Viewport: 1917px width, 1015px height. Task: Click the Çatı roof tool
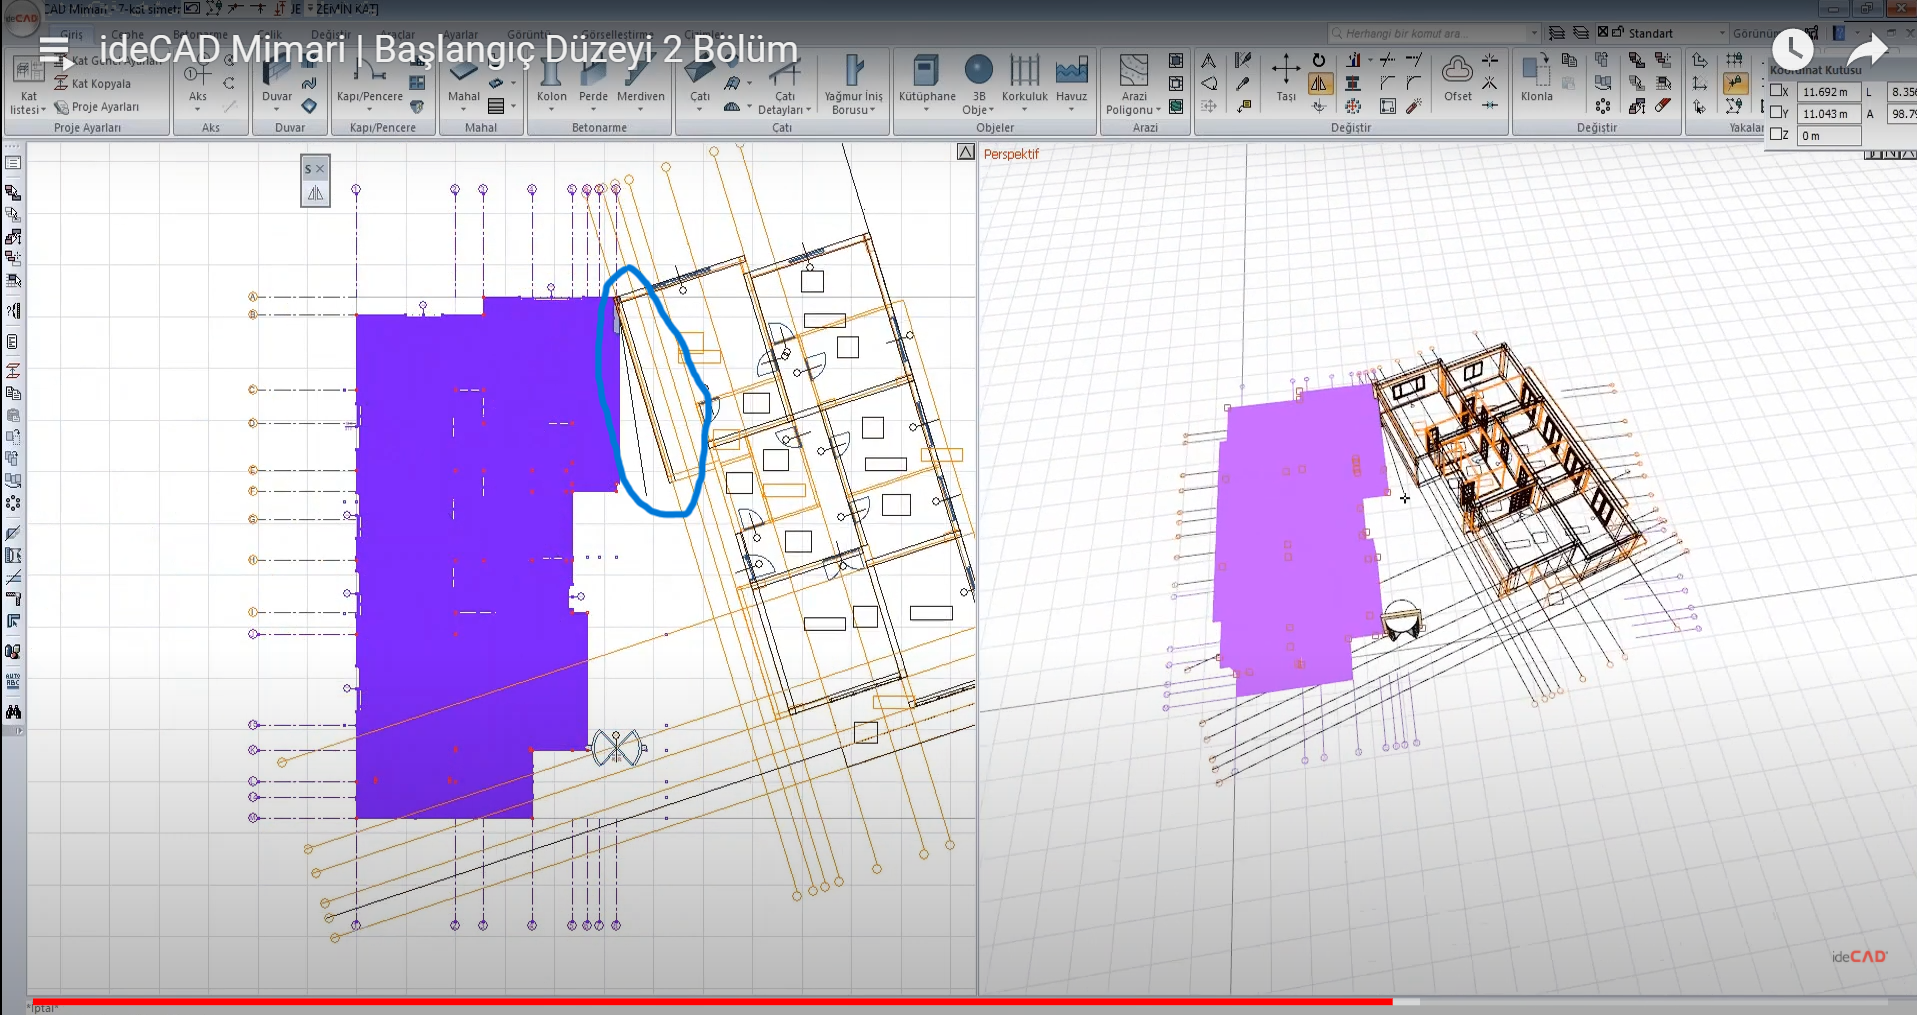pos(700,78)
